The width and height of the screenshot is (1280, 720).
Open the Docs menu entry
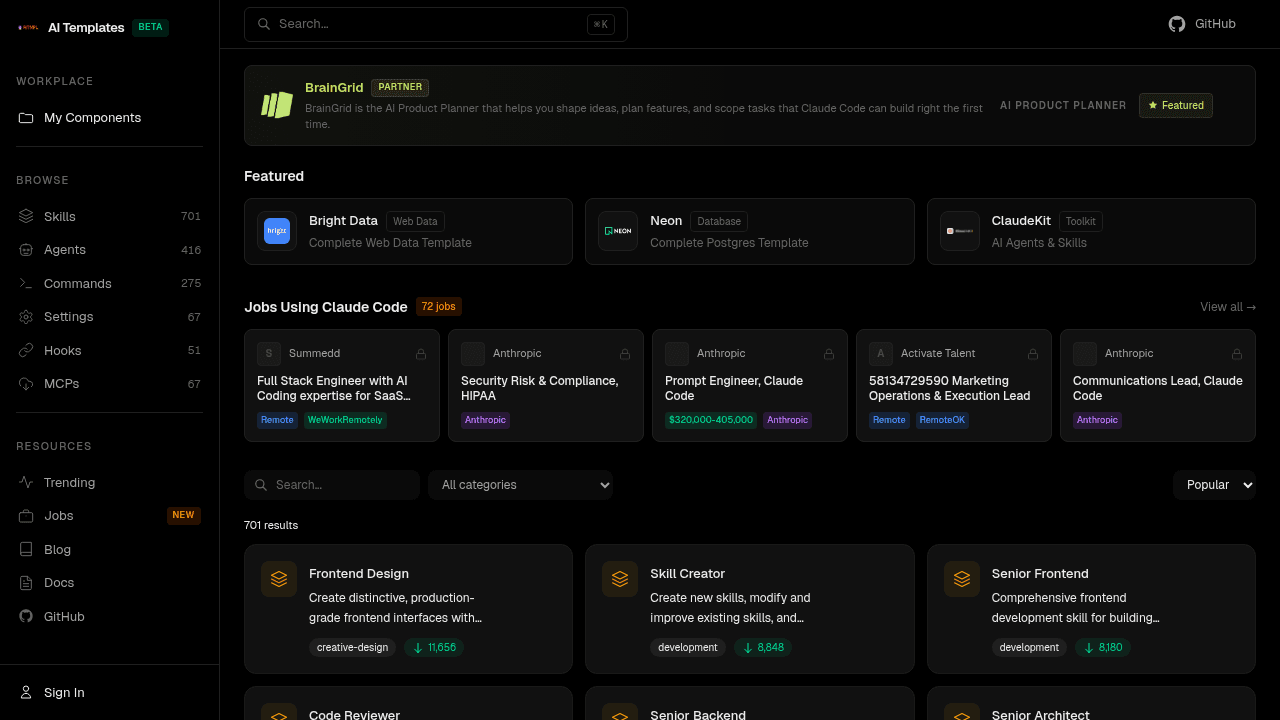(58, 582)
